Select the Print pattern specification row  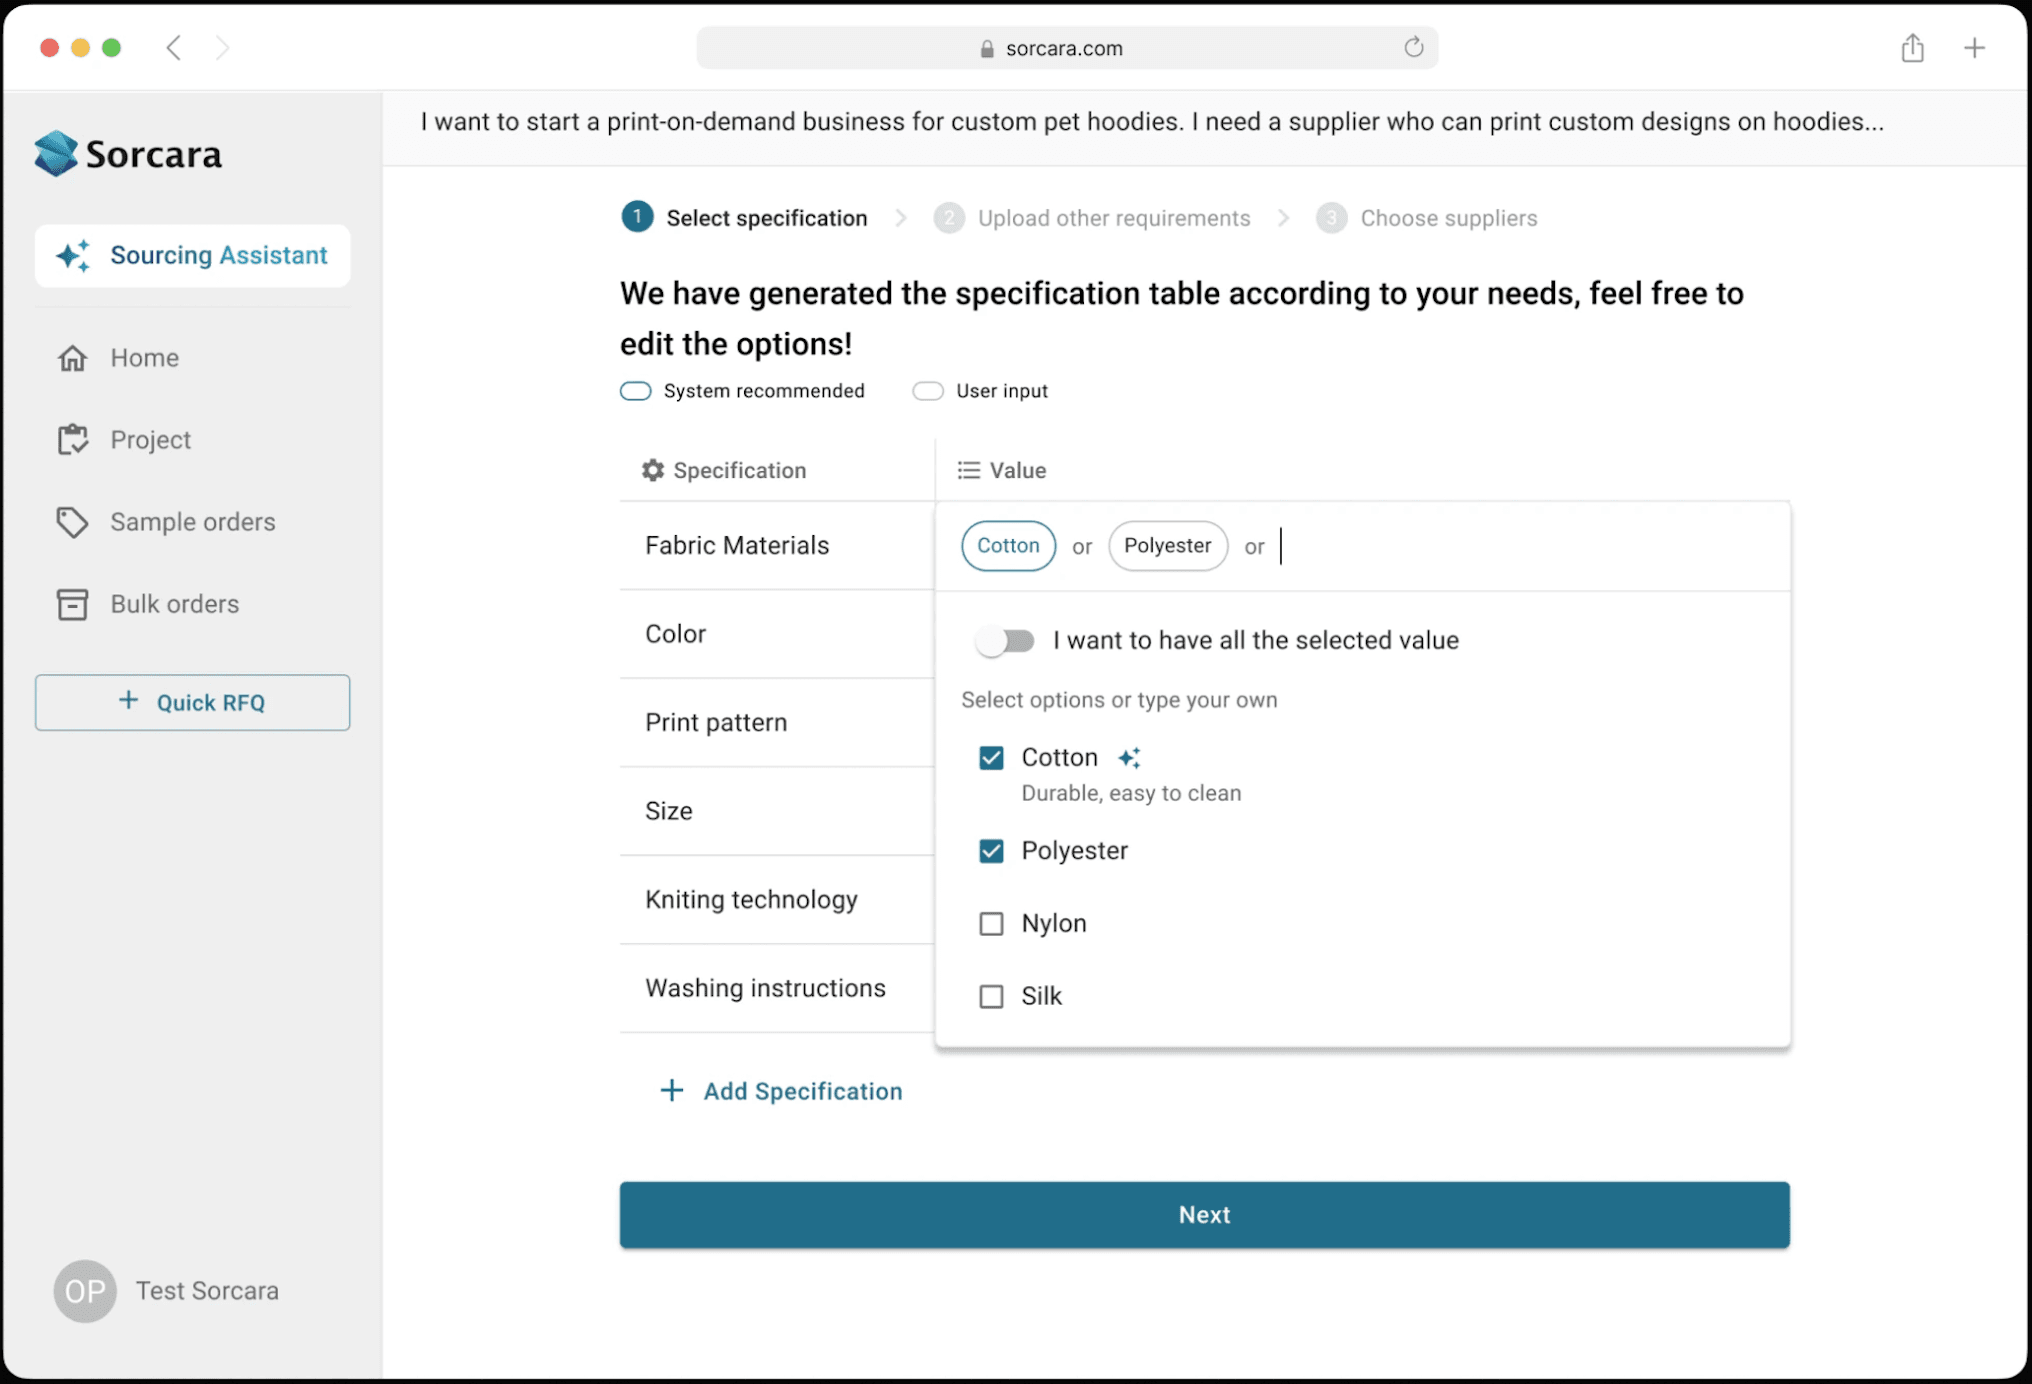pos(777,723)
